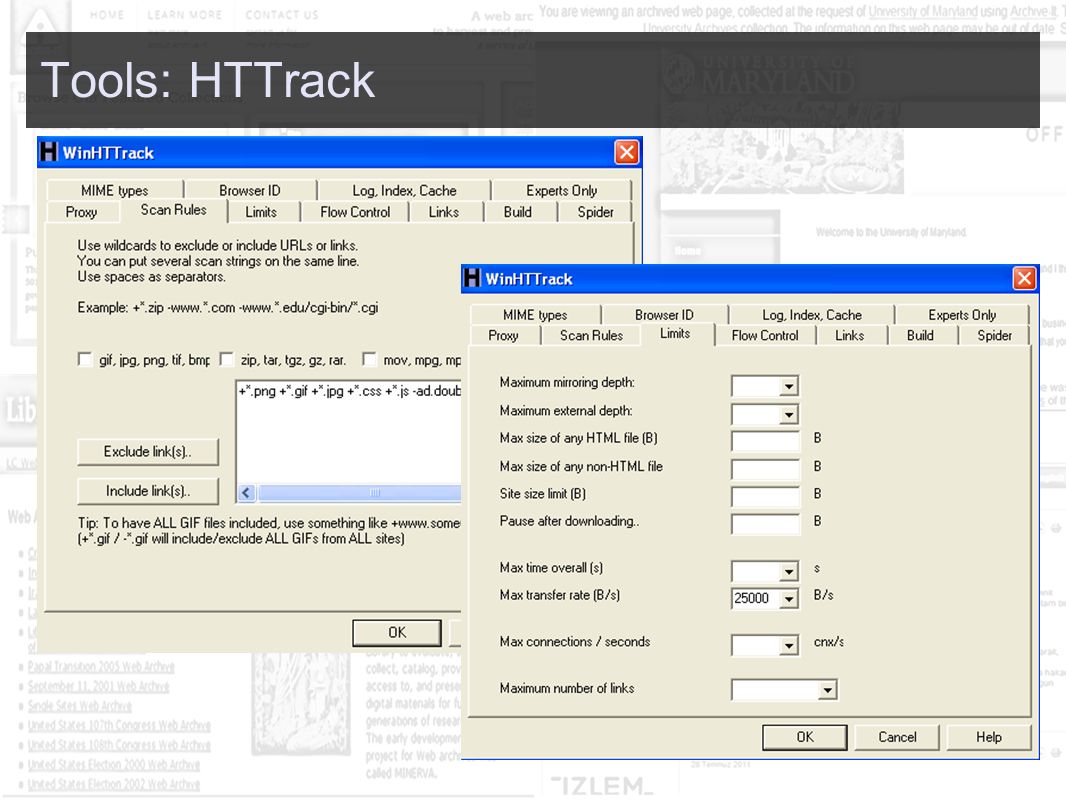This screenshot has width=1066, height=800.
Task: Click the scan rules scrollbar left arrow
Action: click(x=246, y=493)
